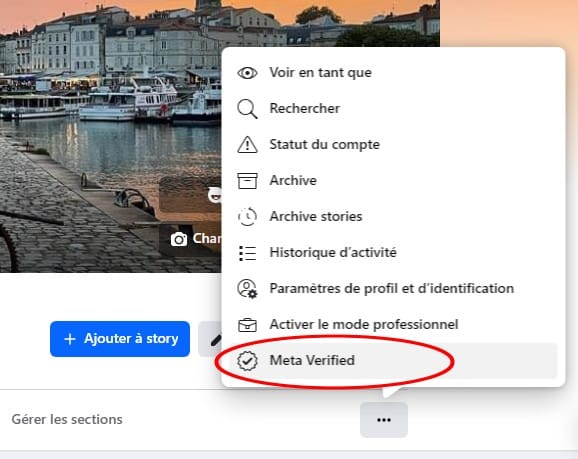The image size is (578, 459).
Task: Click the profile gear icon for Paramètres
Action: coord(247,289)
